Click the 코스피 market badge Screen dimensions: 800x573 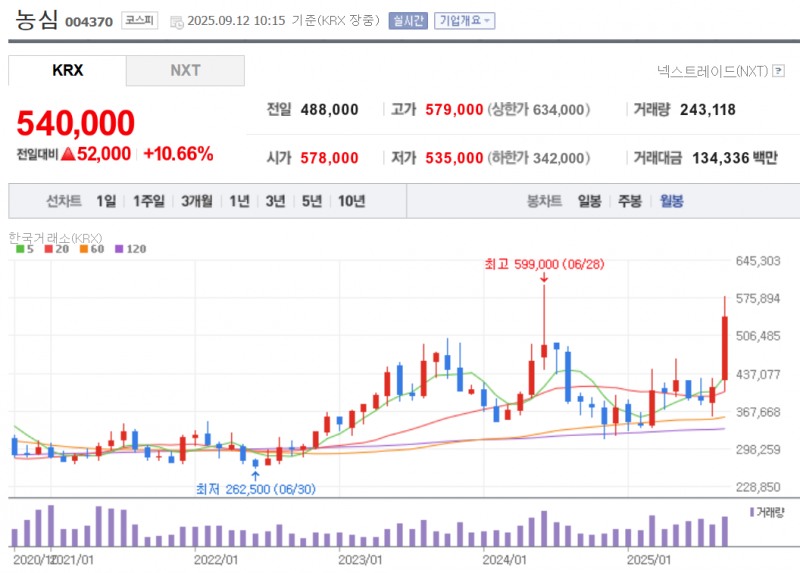pyautogui.click(x=139, y=20)
